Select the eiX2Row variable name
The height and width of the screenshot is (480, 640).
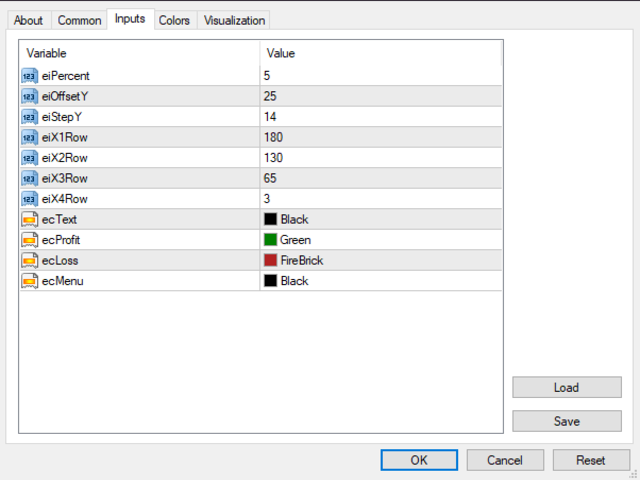pos(64,158)
